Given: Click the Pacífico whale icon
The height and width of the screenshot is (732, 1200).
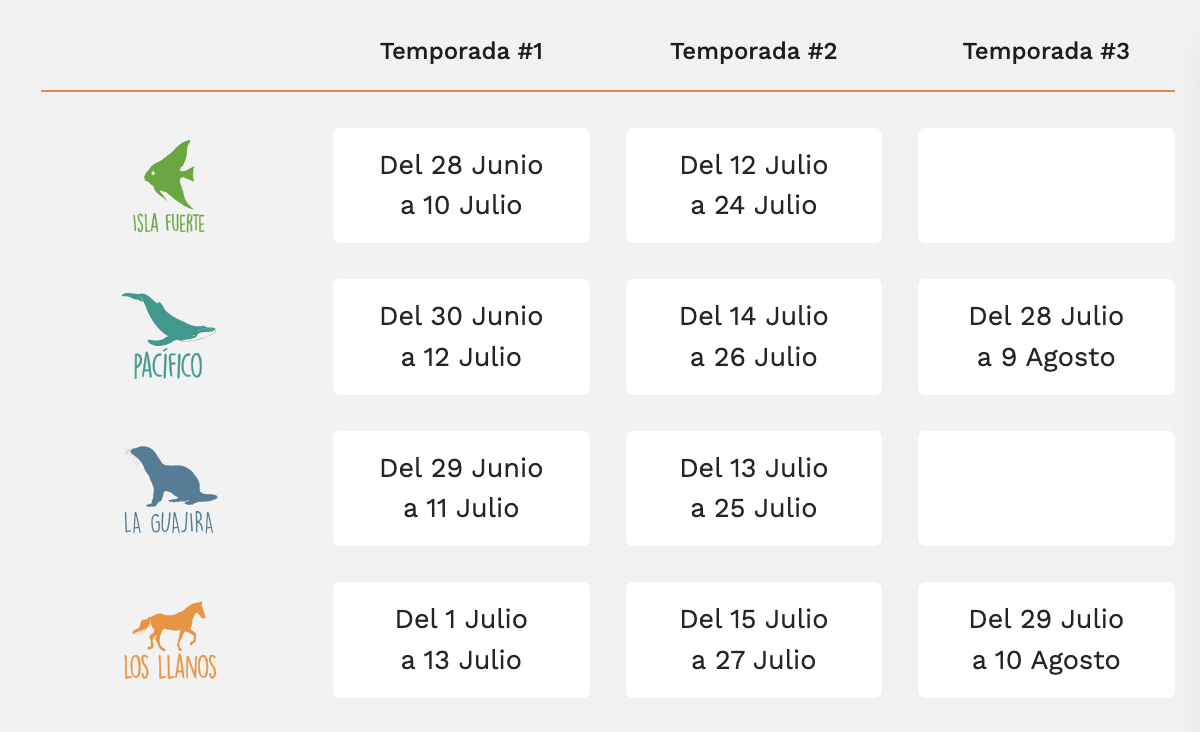Looking at the screenshot, I should point(168,319).
